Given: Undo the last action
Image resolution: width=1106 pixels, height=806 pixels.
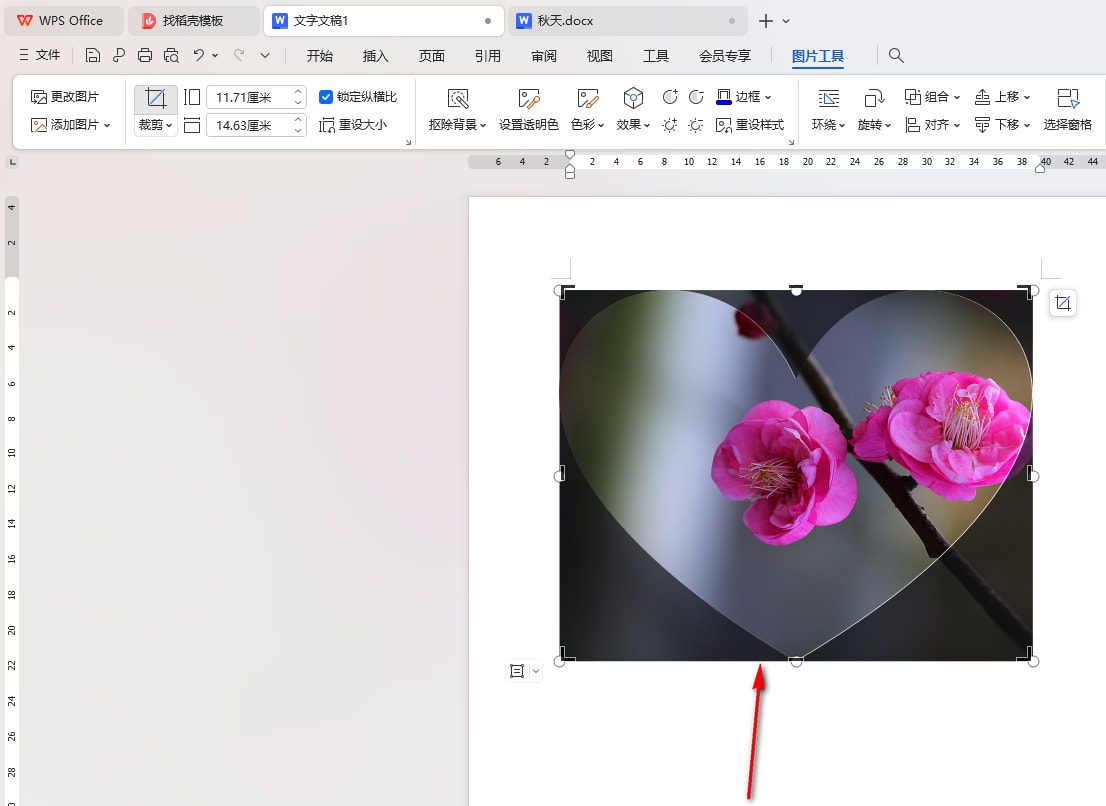Looking at the screenshot, I should (x=199, y=55).
